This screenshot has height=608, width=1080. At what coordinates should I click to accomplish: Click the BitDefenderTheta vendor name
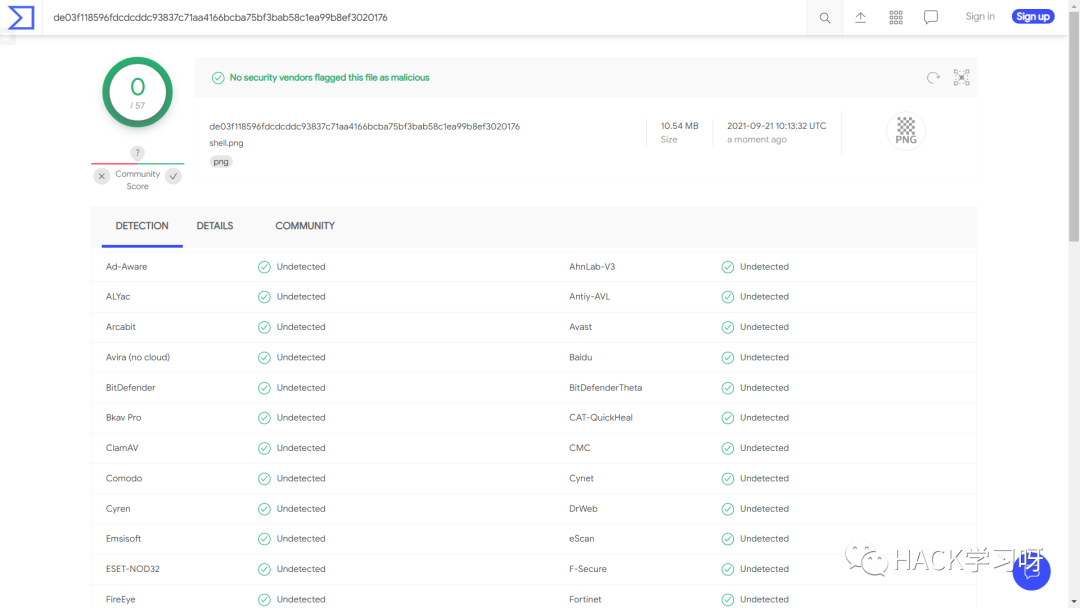tap(605, 388)
